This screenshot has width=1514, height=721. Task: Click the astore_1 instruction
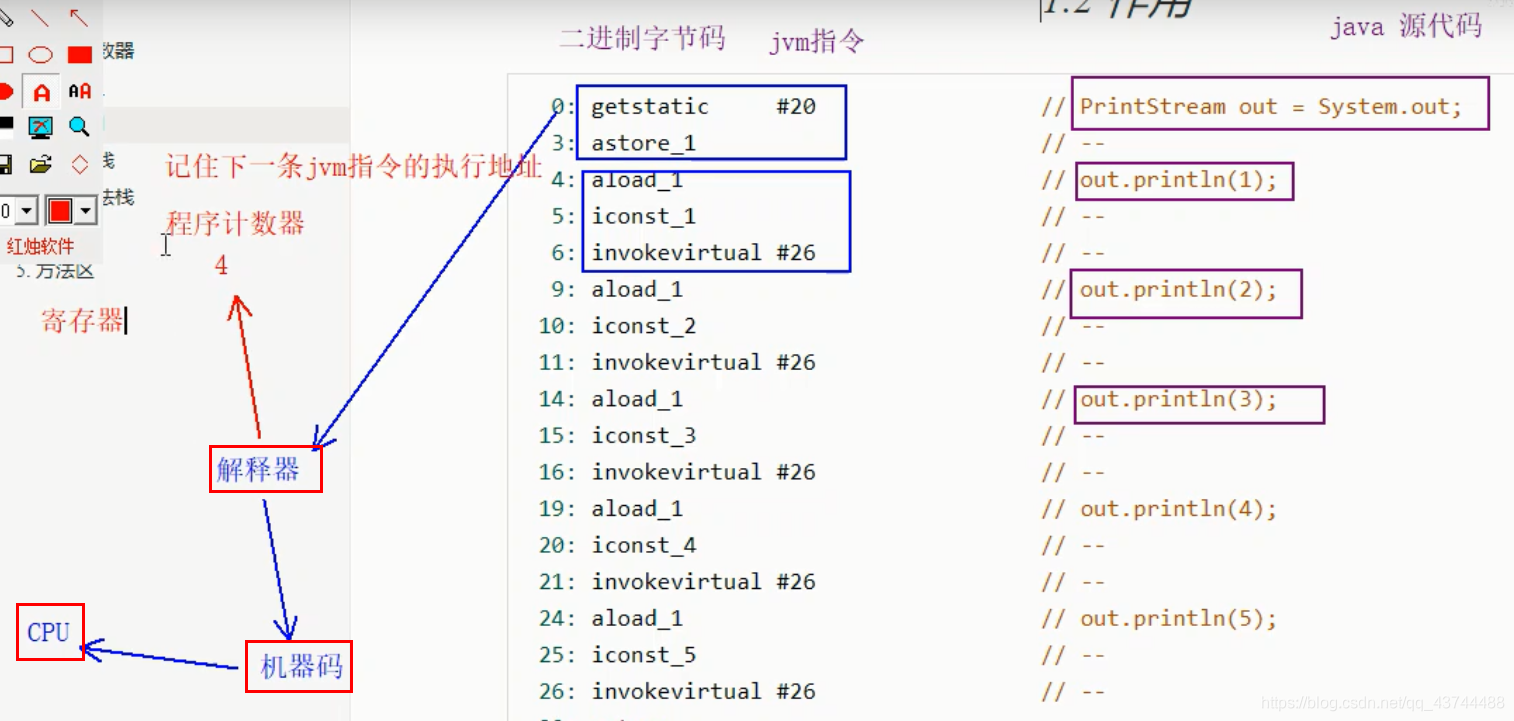point(643,143)
